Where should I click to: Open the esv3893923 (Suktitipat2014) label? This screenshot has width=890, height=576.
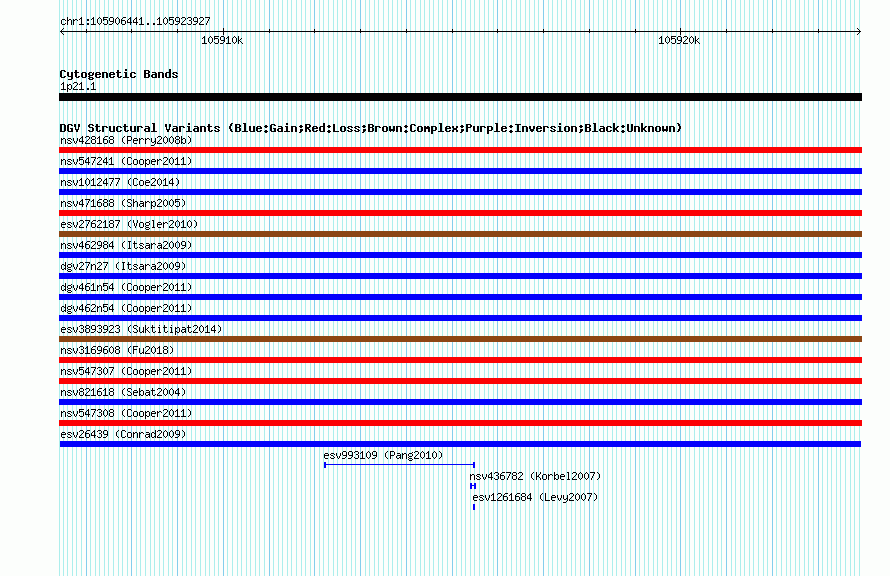click(x=141, y=329)
